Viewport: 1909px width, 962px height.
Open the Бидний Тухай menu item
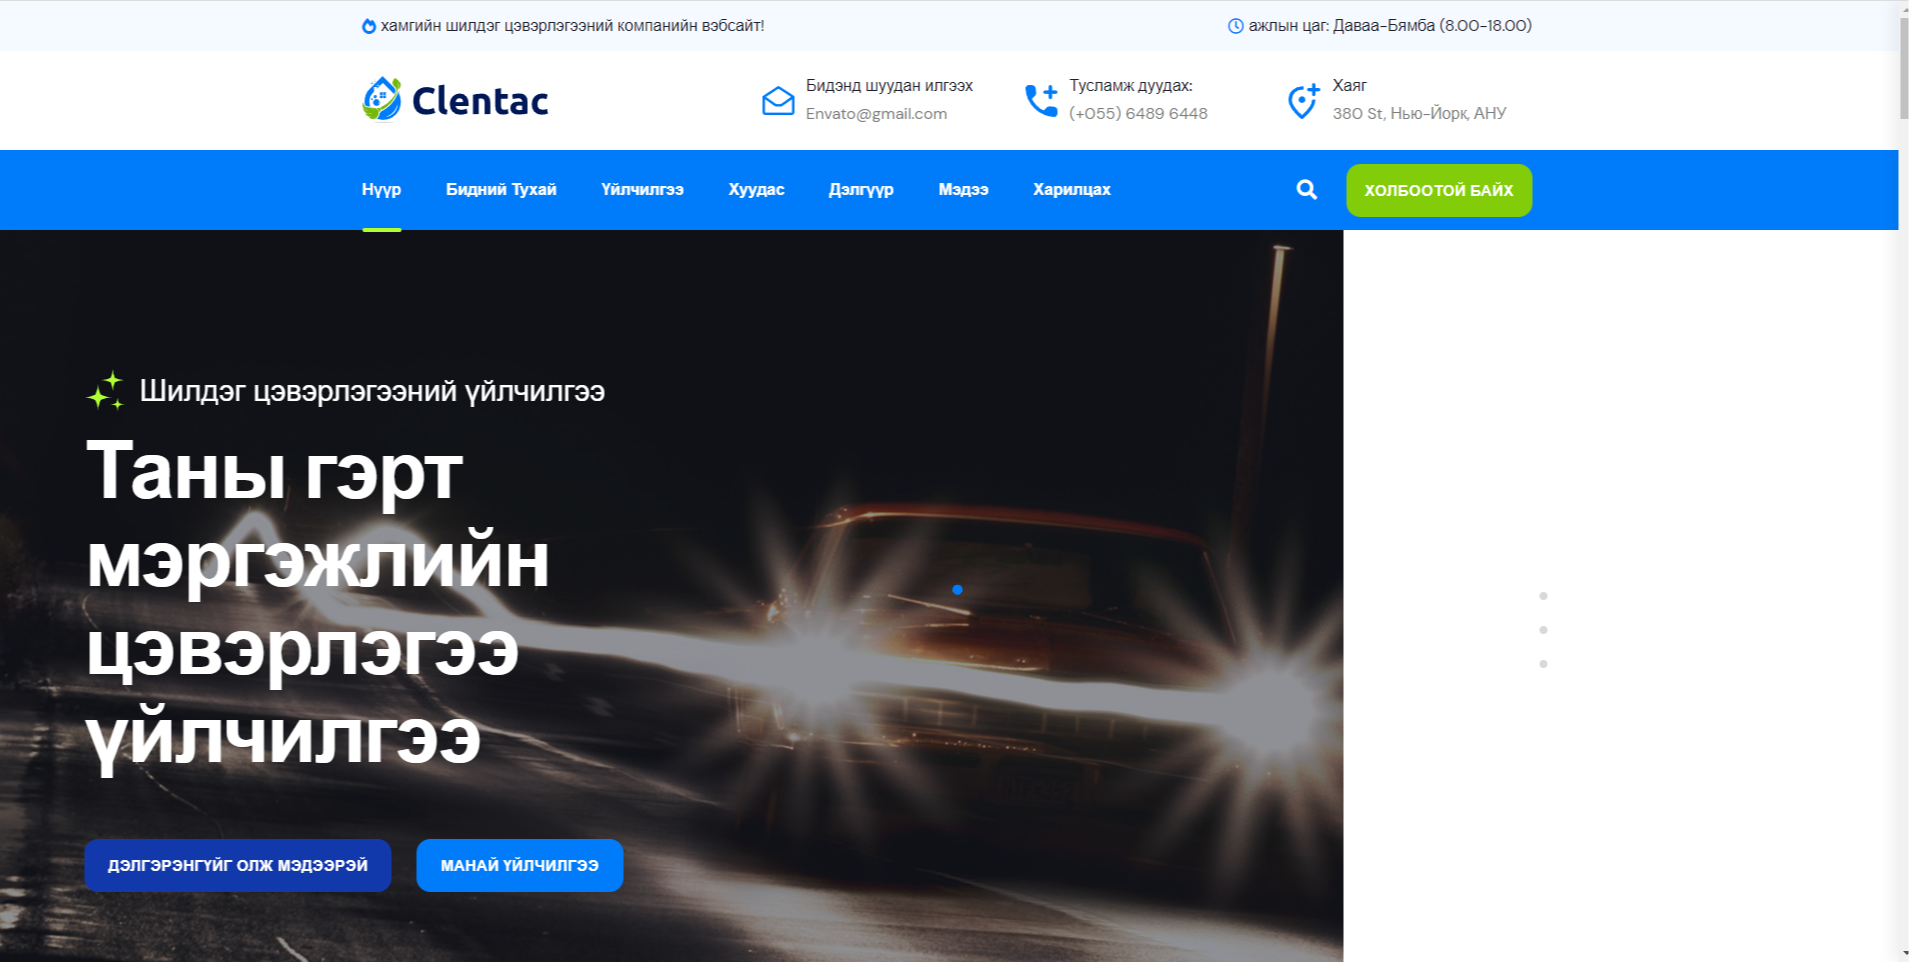coord(501,189)
